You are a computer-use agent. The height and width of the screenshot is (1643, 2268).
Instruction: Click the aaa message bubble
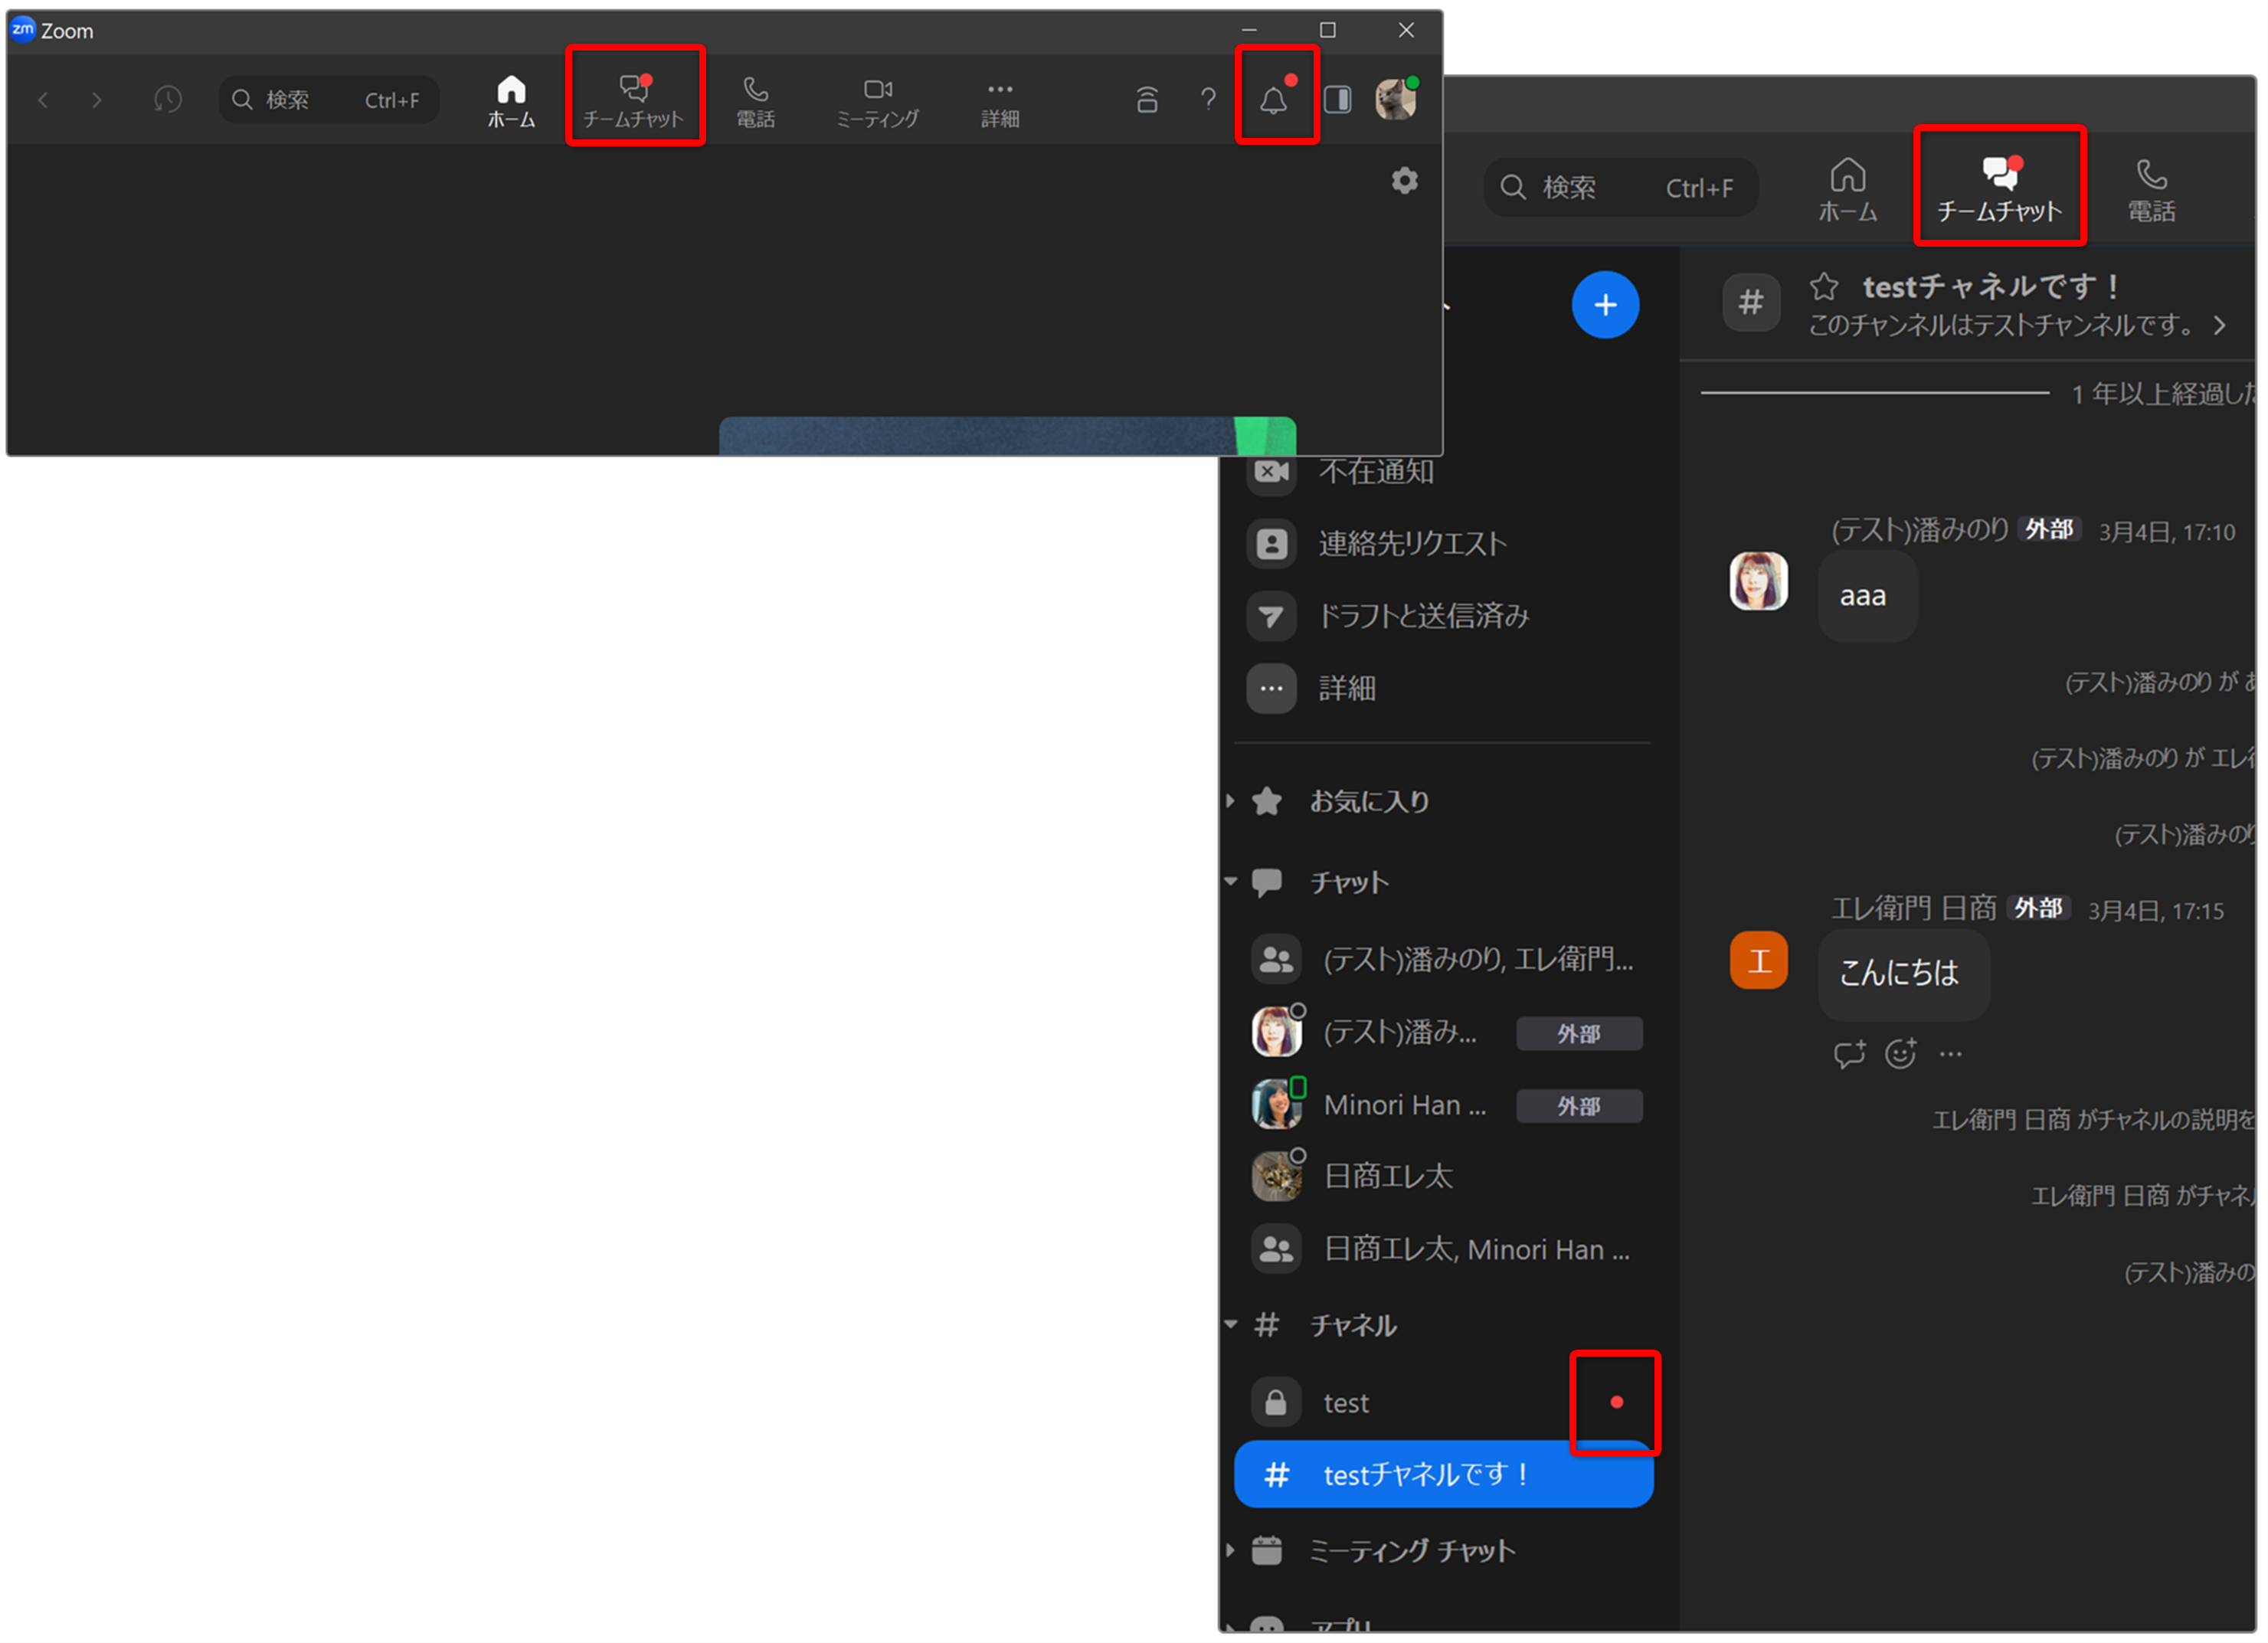(1867, 596)
